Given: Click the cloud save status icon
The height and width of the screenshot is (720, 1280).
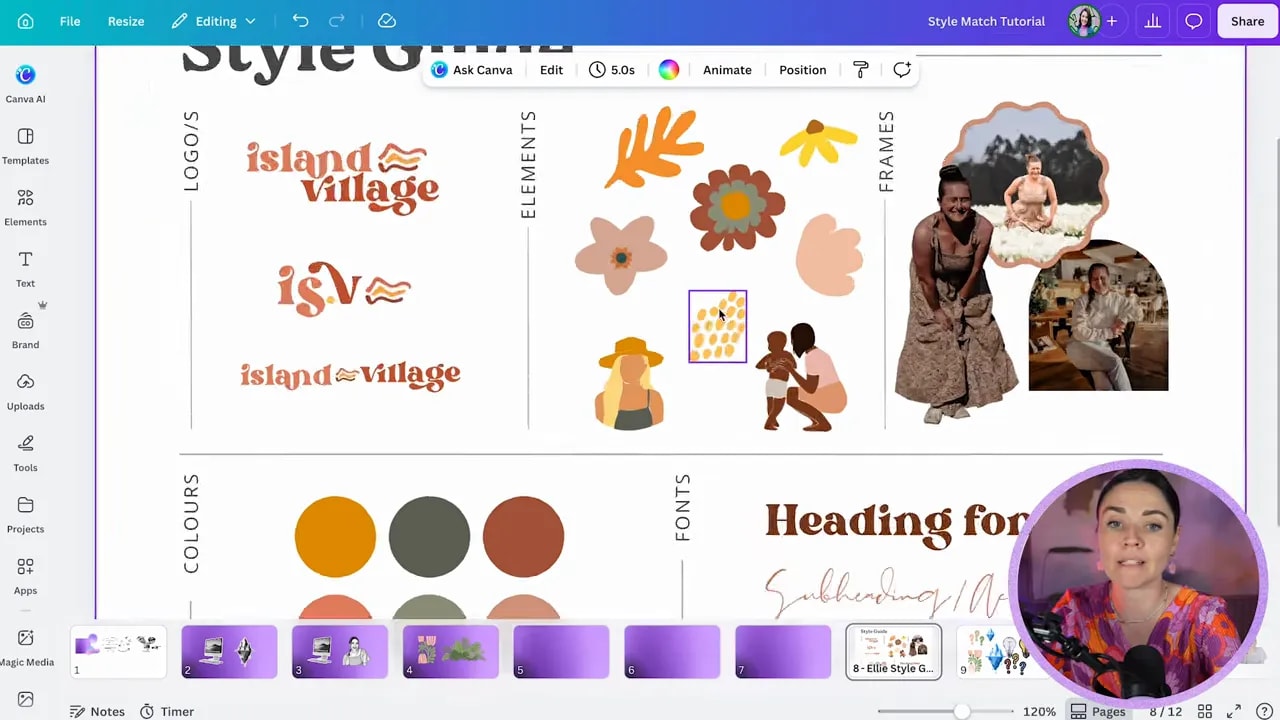Looking at the screenshot, I should [387, 21].
